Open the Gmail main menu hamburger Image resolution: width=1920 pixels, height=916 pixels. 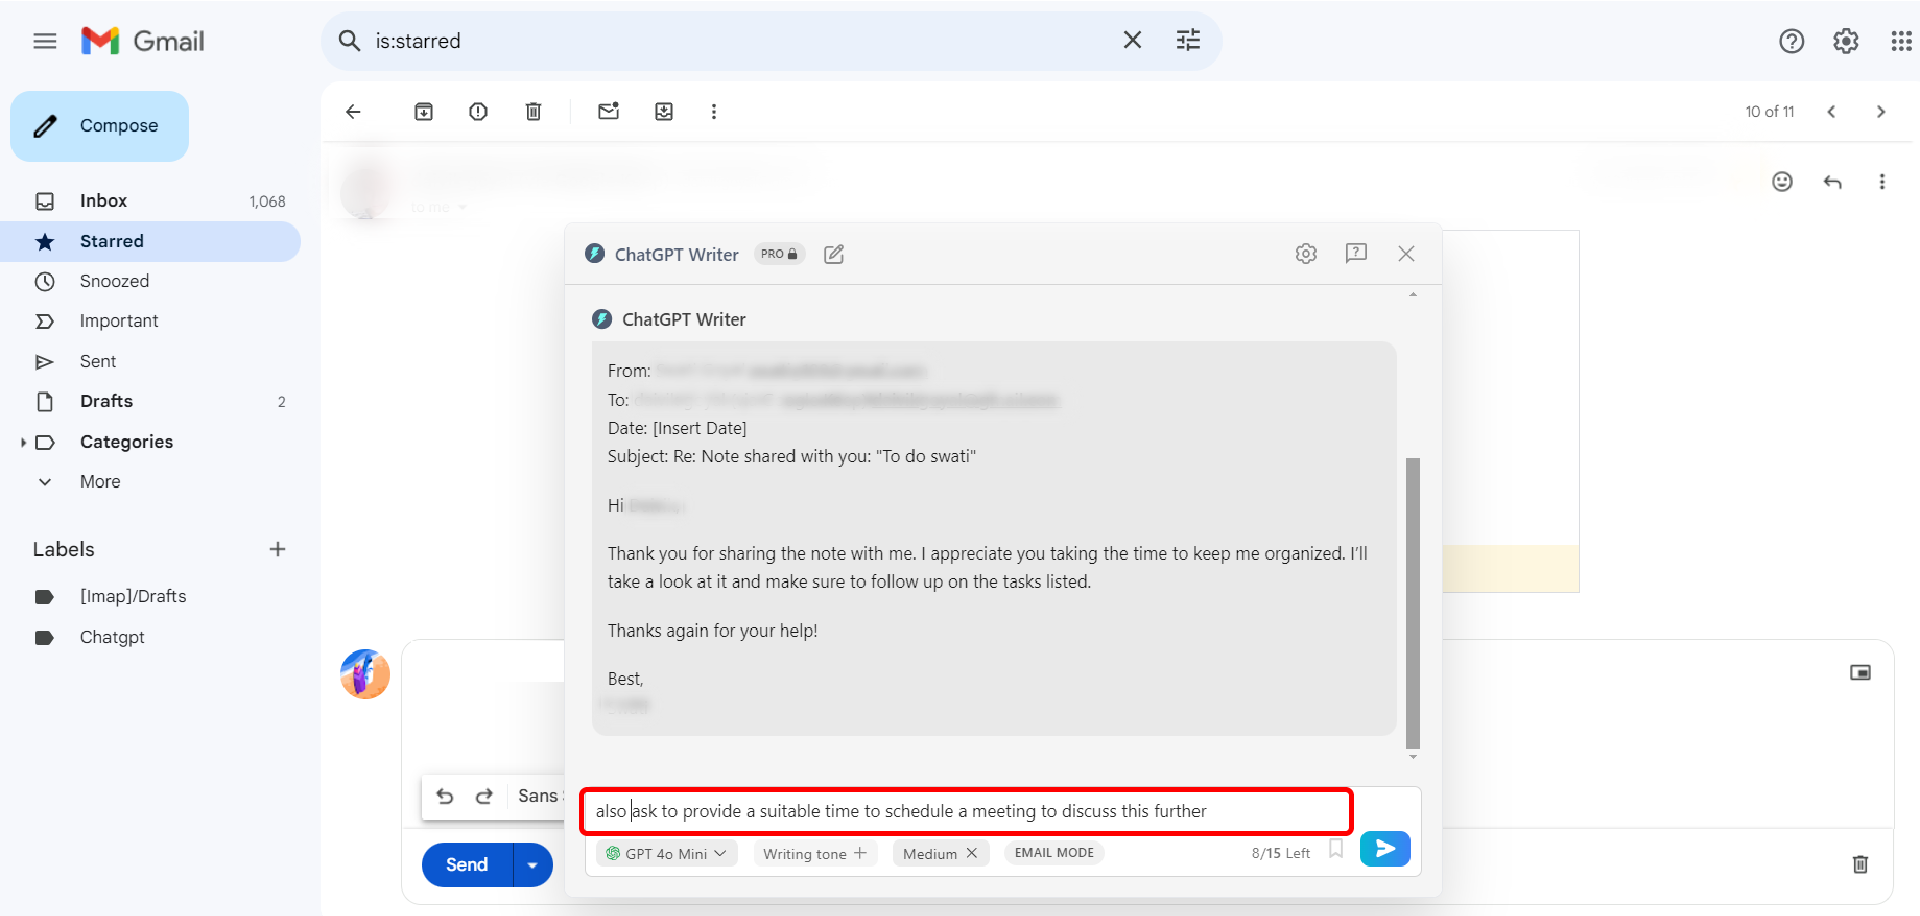click(x=45, y=41)
